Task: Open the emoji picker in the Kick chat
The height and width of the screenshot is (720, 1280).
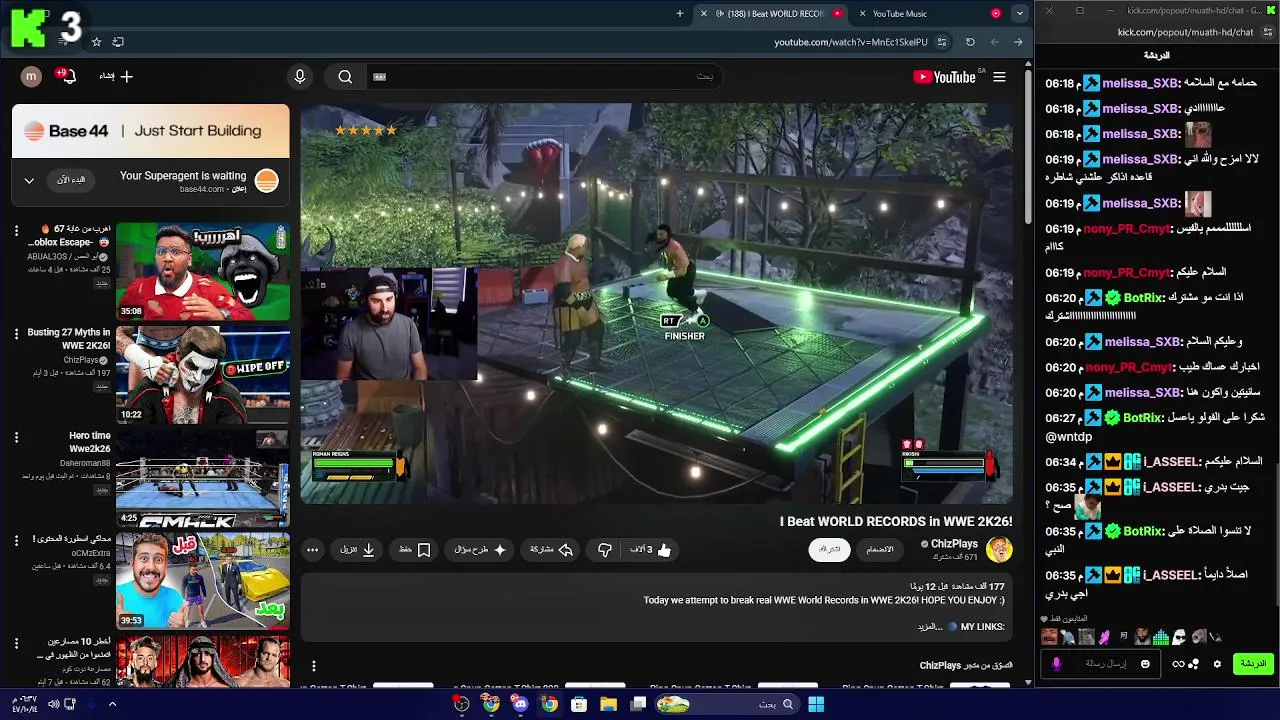Action: click(x=1145, y=664)
